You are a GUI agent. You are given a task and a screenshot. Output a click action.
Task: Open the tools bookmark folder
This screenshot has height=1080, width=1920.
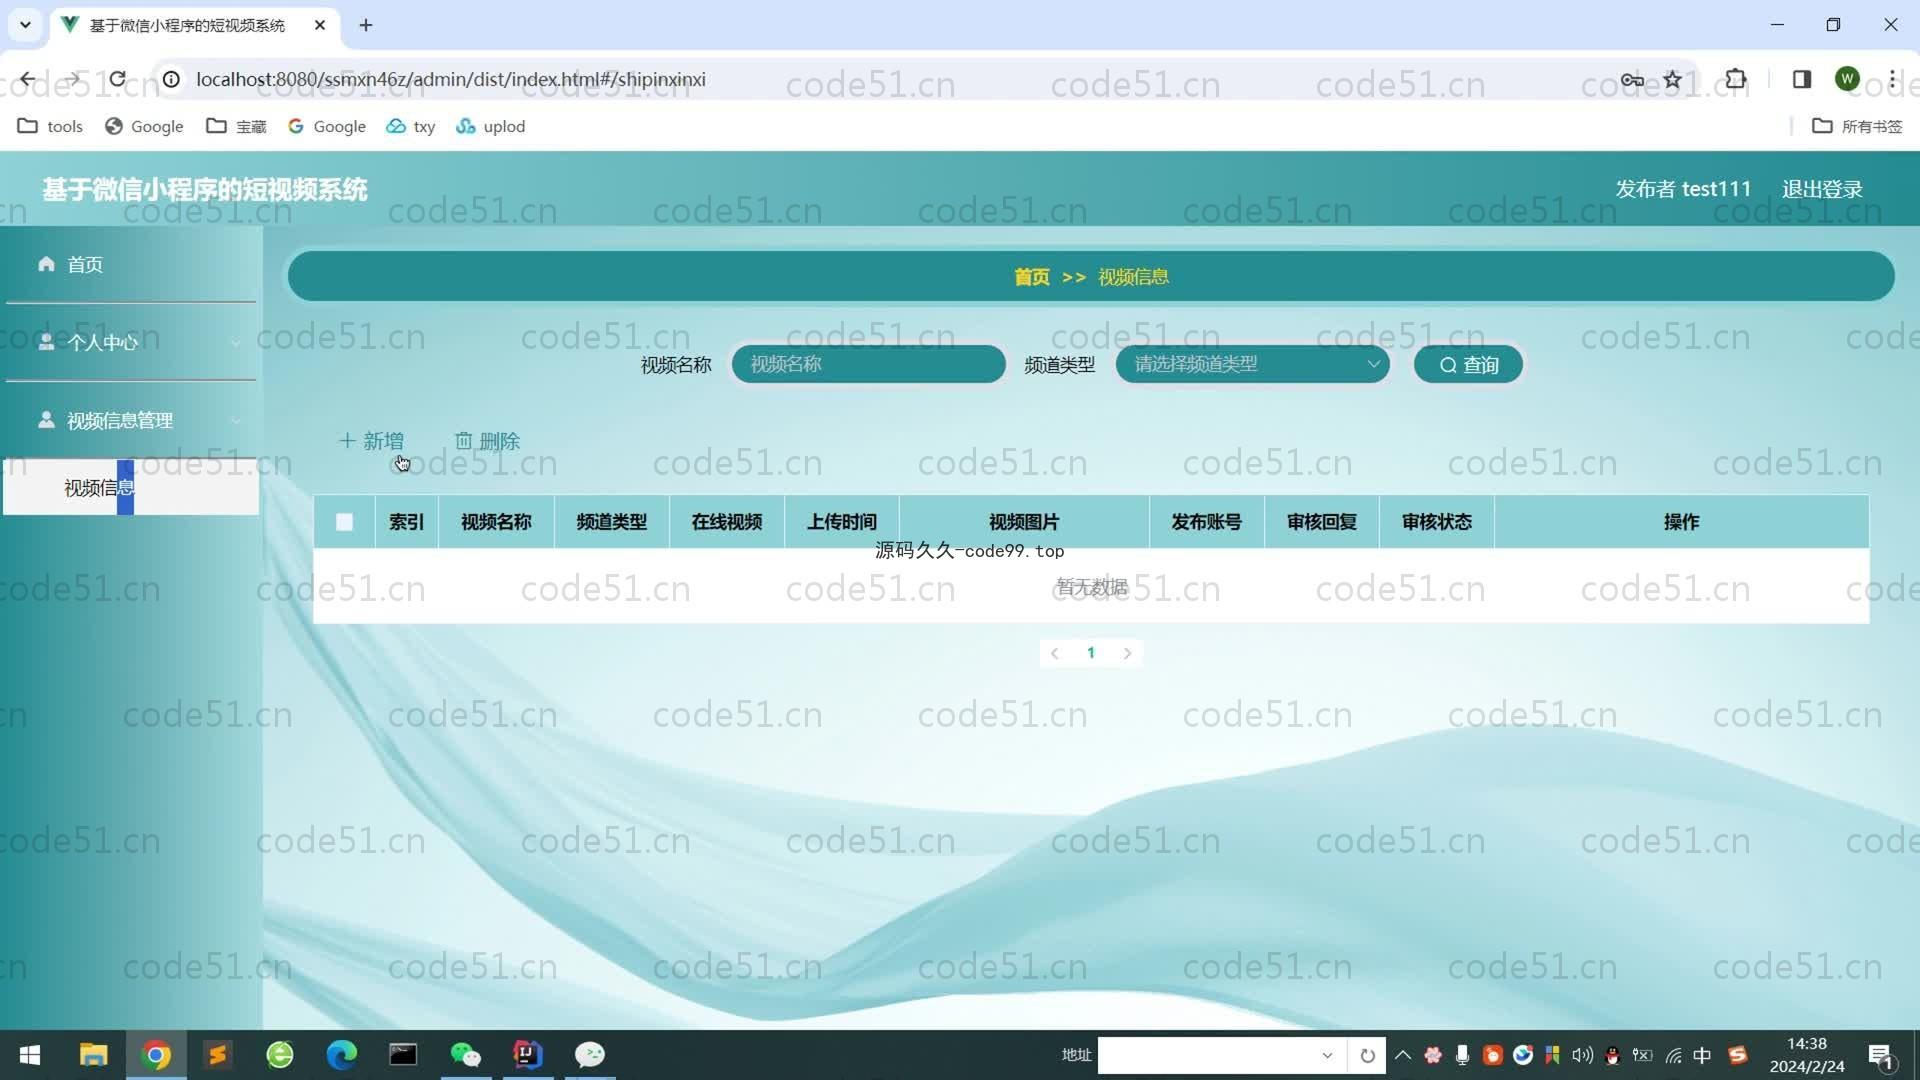click(x=51, y=126)
